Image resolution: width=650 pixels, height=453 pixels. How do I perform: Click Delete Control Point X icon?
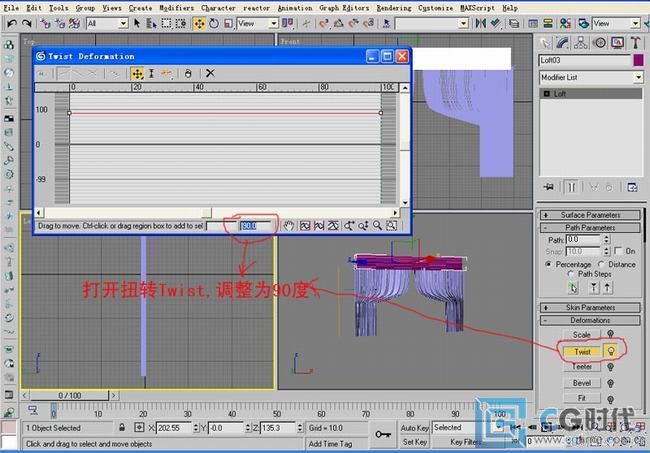[210, 73]
